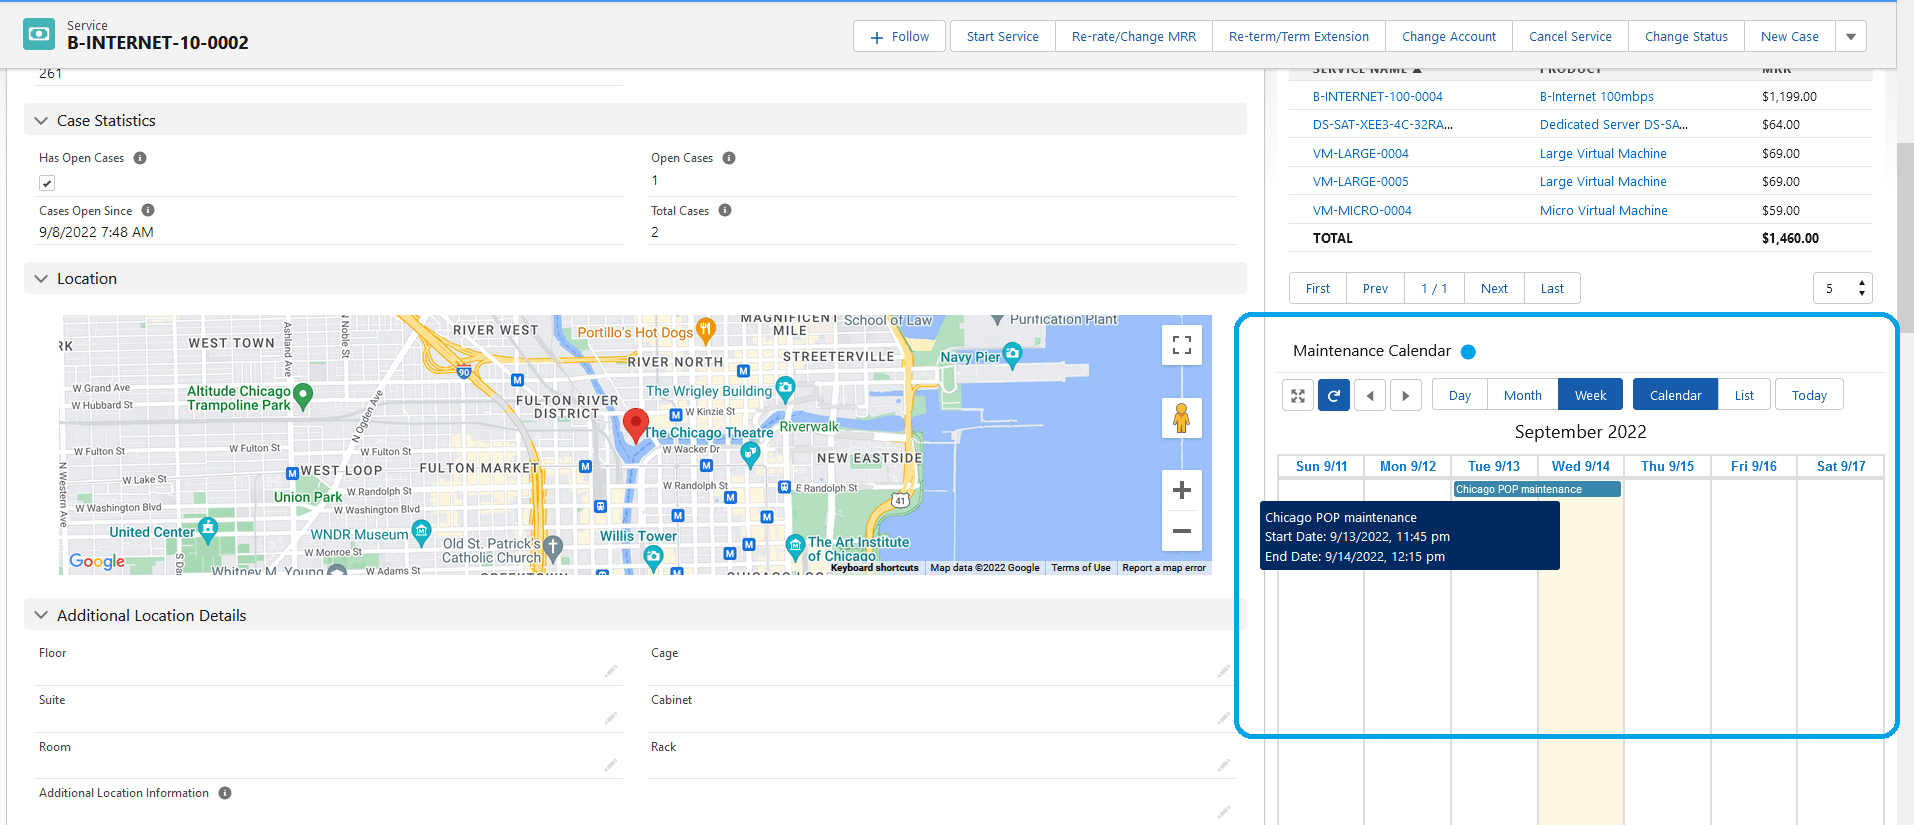Edit the Room field pencil icon

click(x=611, y=765)
